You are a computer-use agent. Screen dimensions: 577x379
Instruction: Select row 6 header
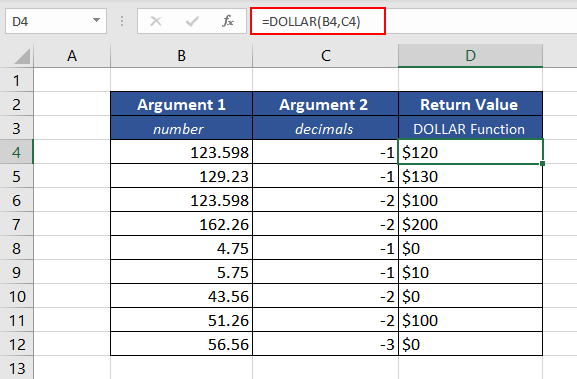coord(17,200)
